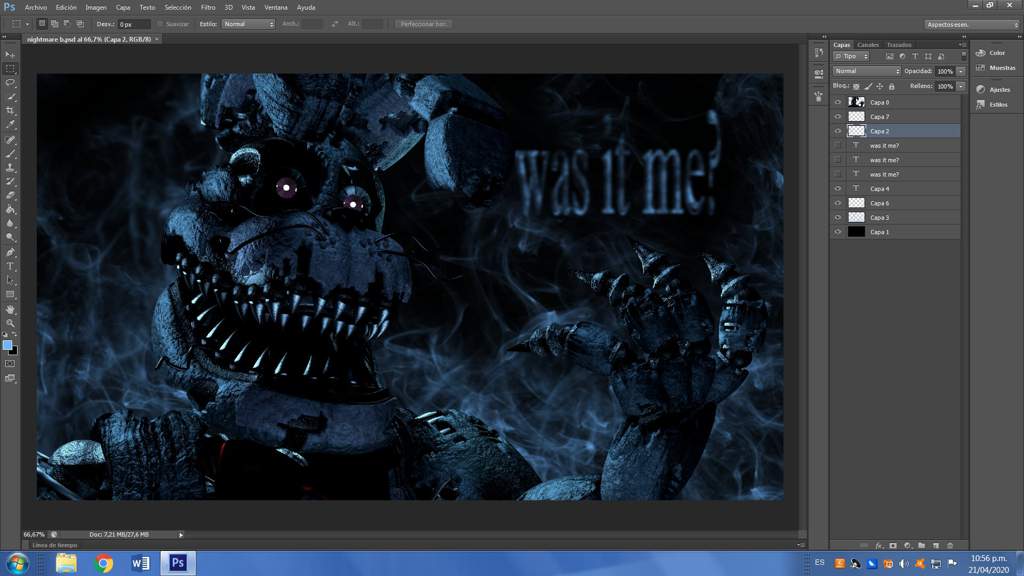Toggle the Suavizar checkbox

click(160, 24)
